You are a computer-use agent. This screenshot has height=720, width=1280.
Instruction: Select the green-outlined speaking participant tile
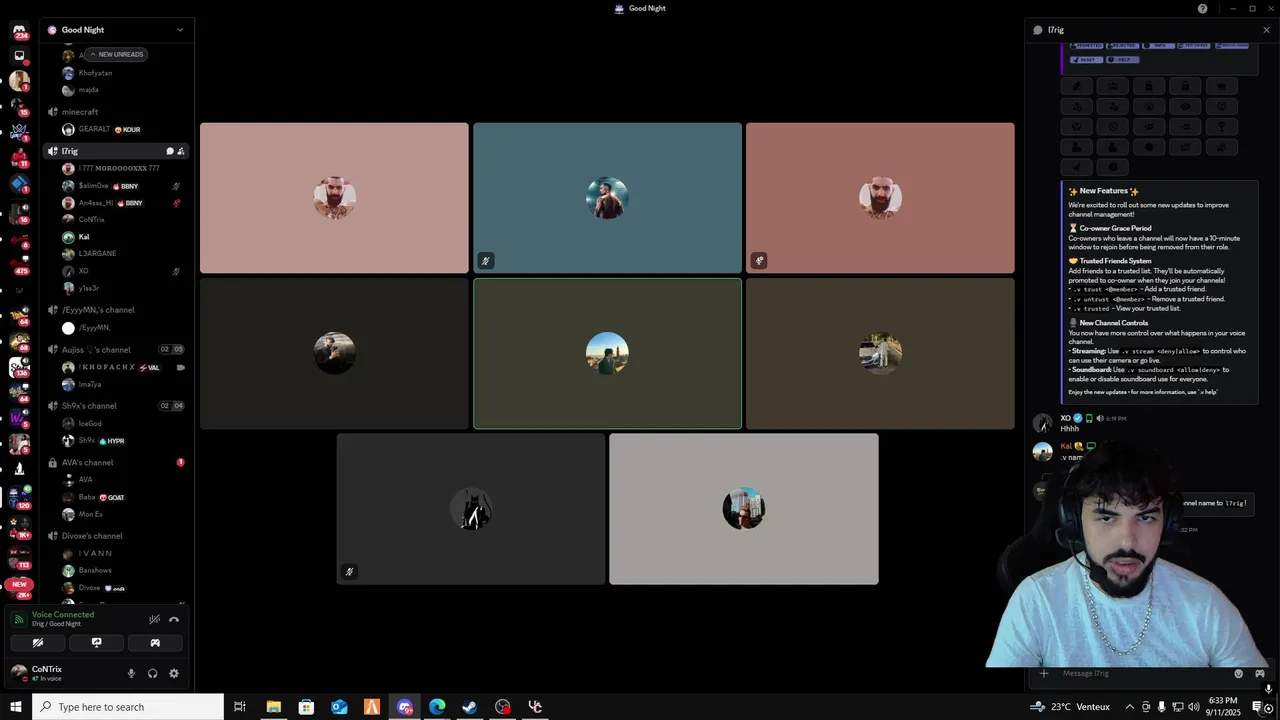tap(607, 354)
